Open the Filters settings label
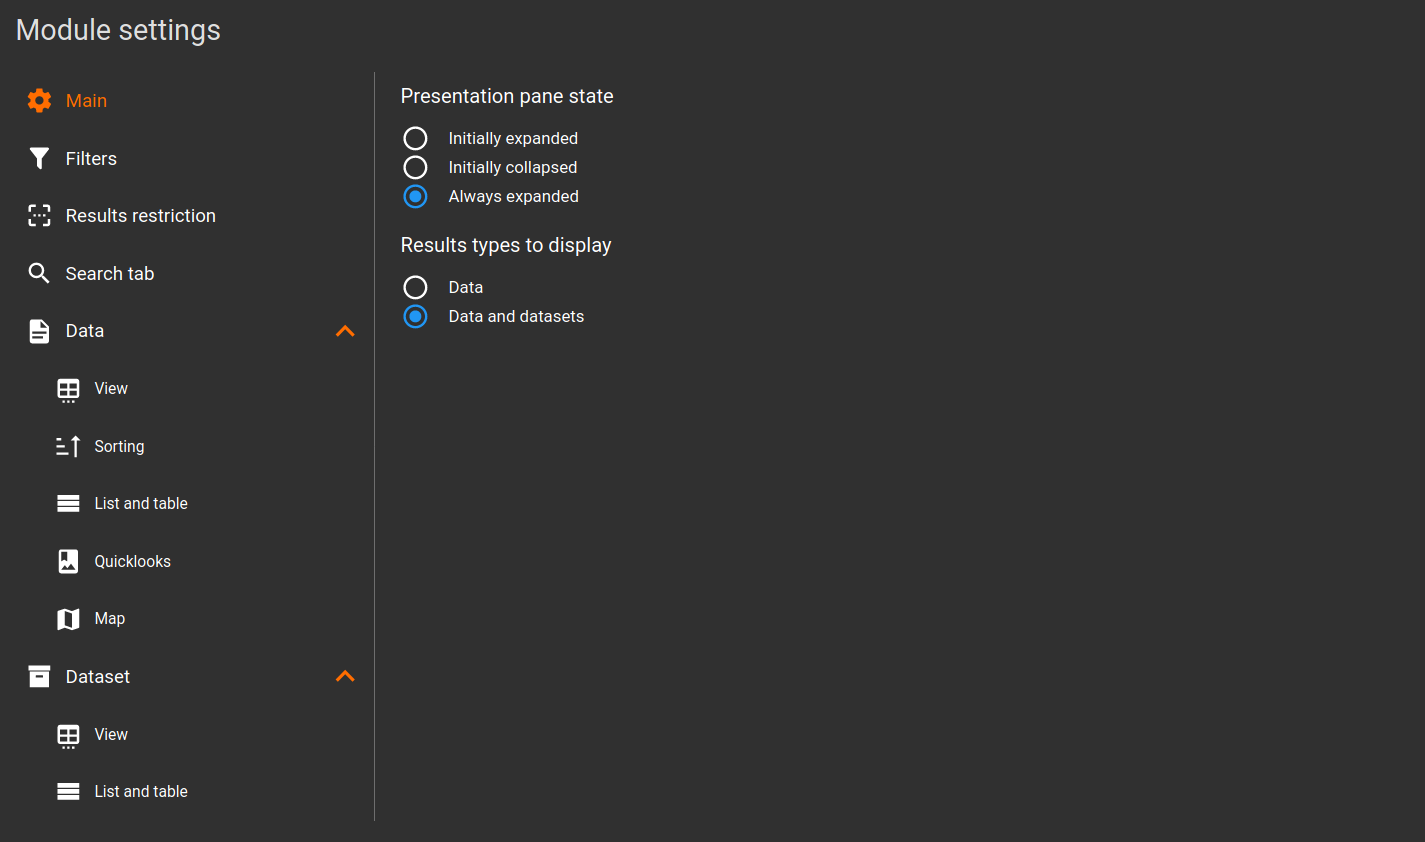The width and height of the screenshot is (1425, 842). 91,158
